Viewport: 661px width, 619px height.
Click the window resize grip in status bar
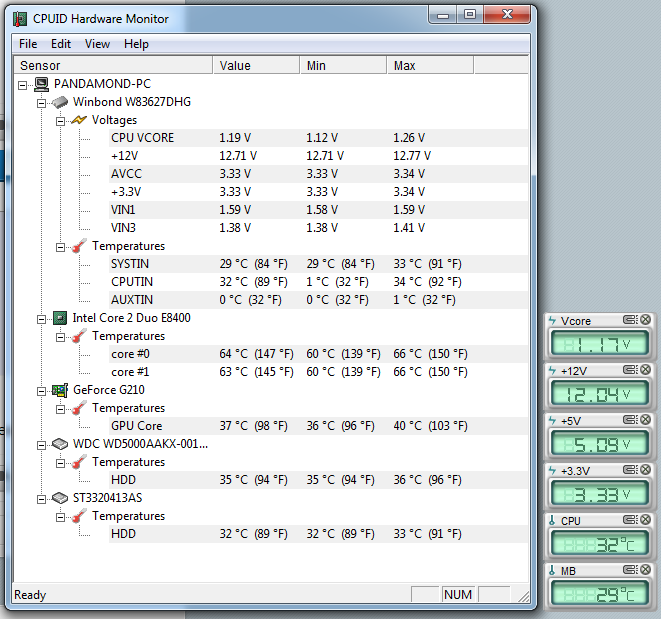point(523,596)
